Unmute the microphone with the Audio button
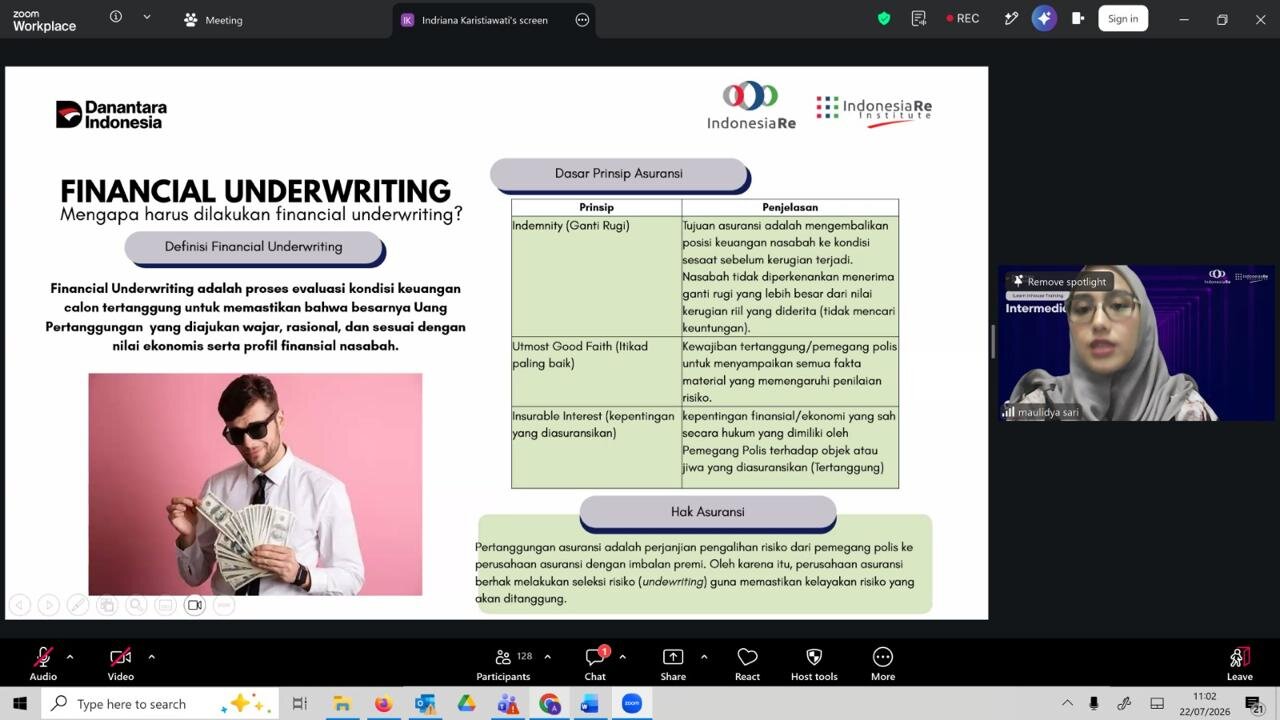 point(43,664)
